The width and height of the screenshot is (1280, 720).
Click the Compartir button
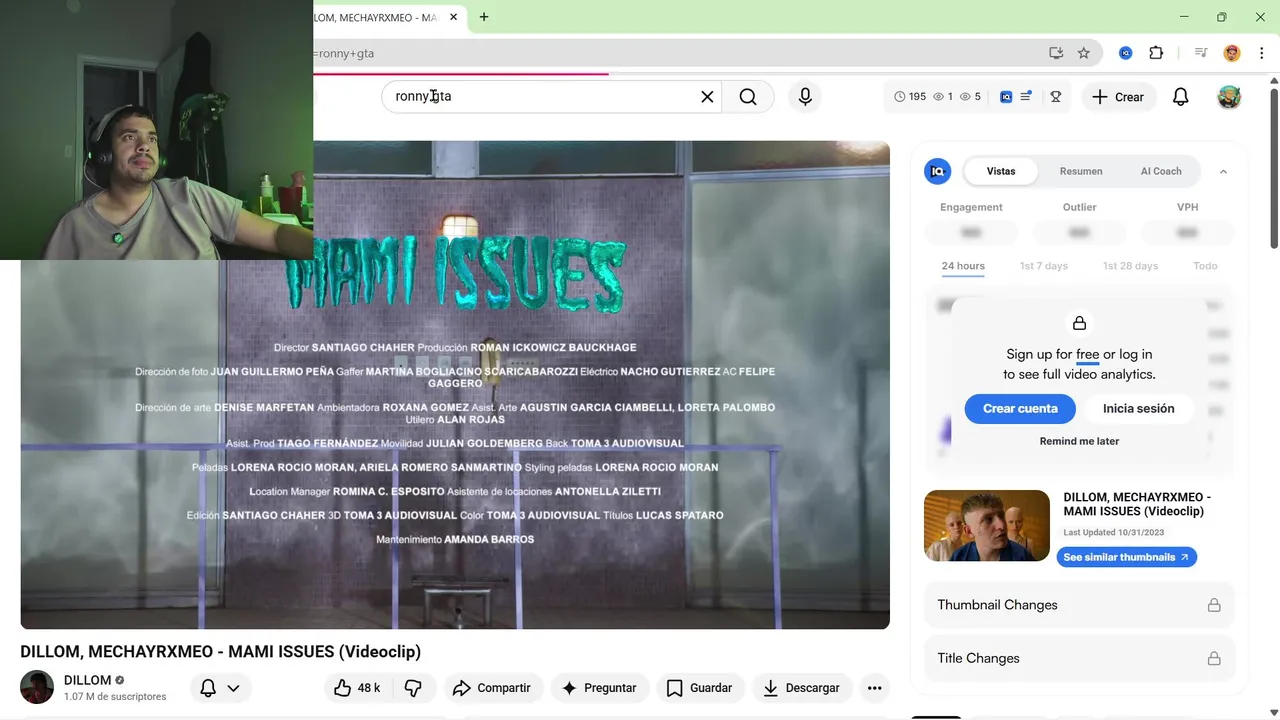[x=491, y=688]
